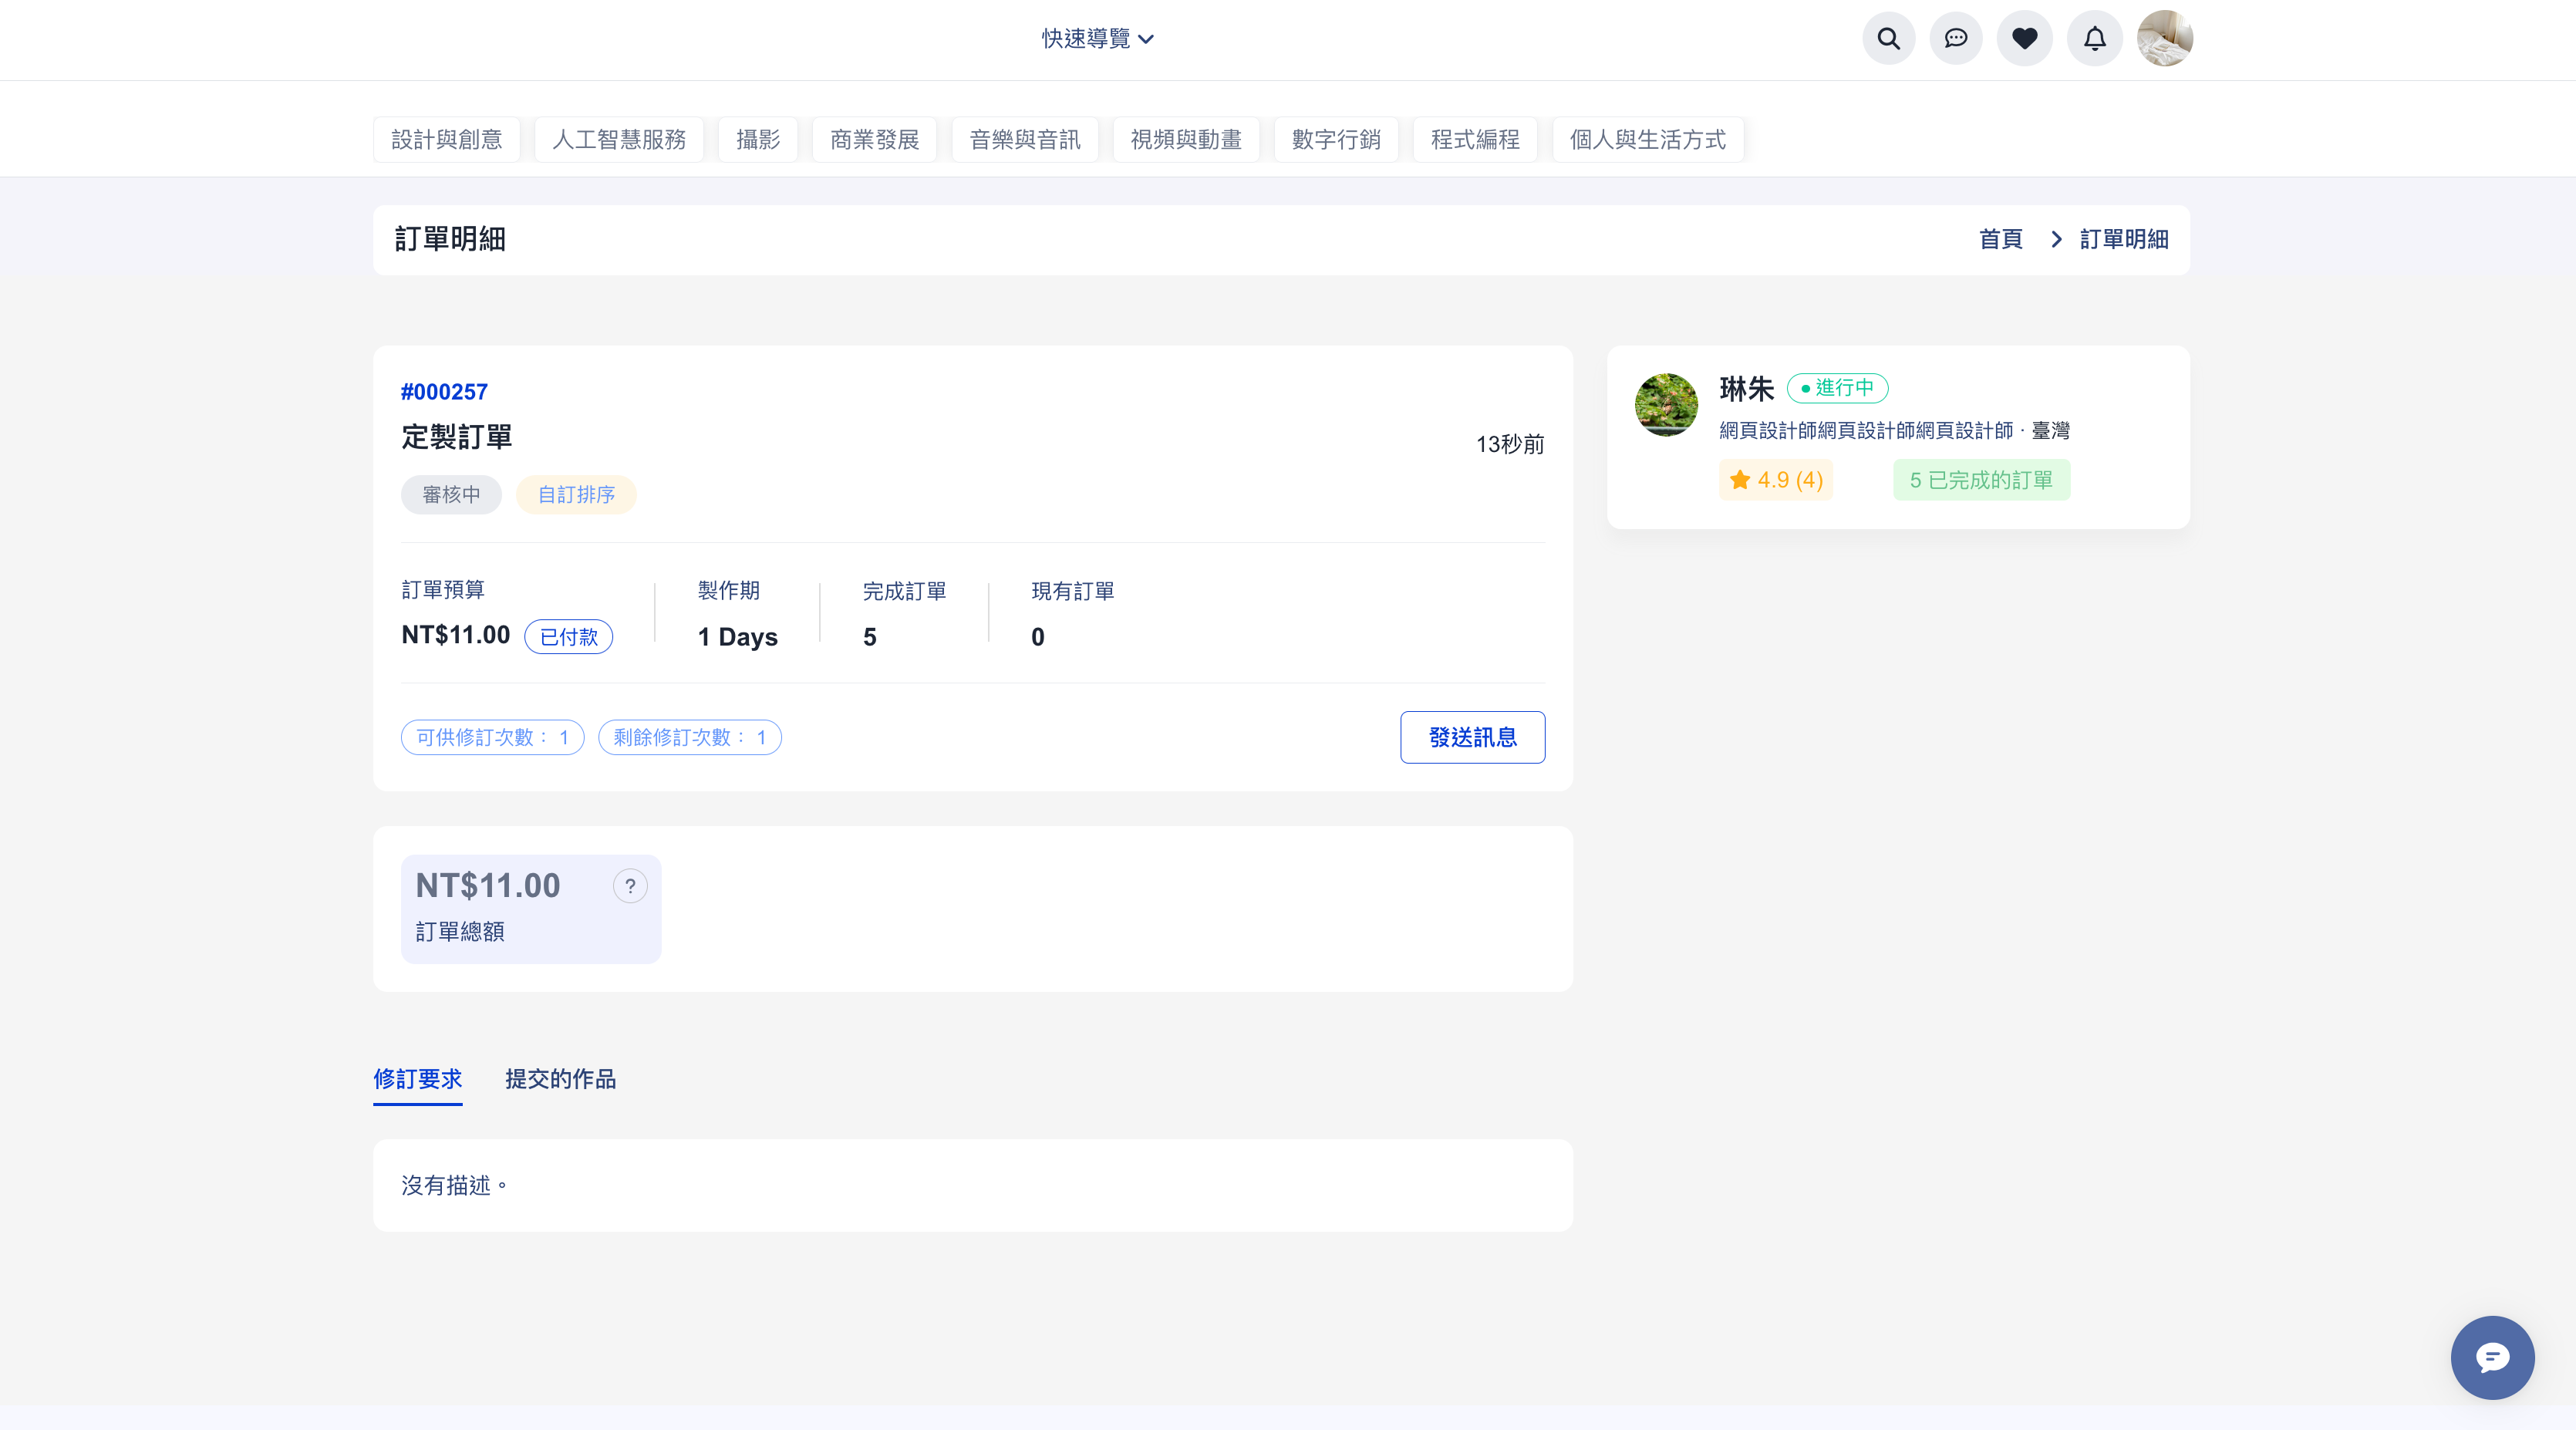Select the 程式編程 category

tap(1474, 140)
